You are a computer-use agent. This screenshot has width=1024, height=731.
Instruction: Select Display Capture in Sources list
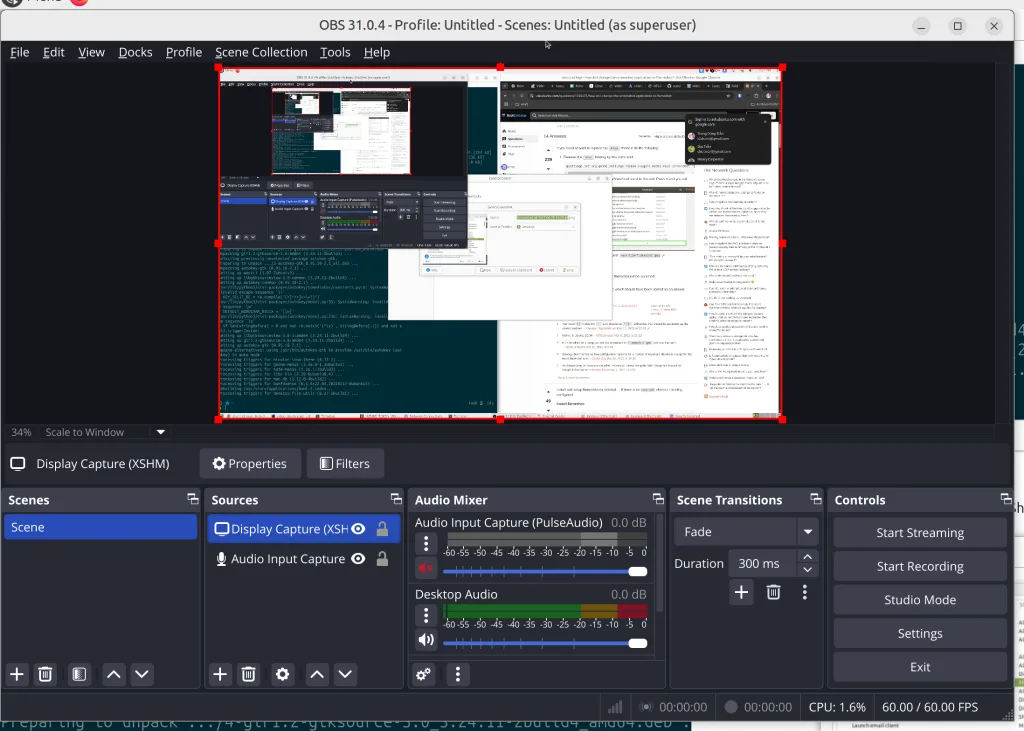pyautogui.click(x=304, y=529)
